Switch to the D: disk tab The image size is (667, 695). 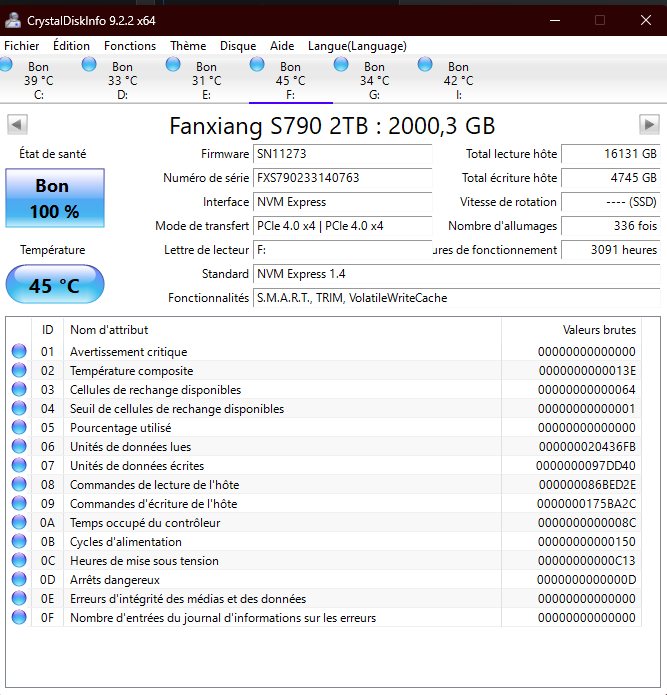point(123,80)
